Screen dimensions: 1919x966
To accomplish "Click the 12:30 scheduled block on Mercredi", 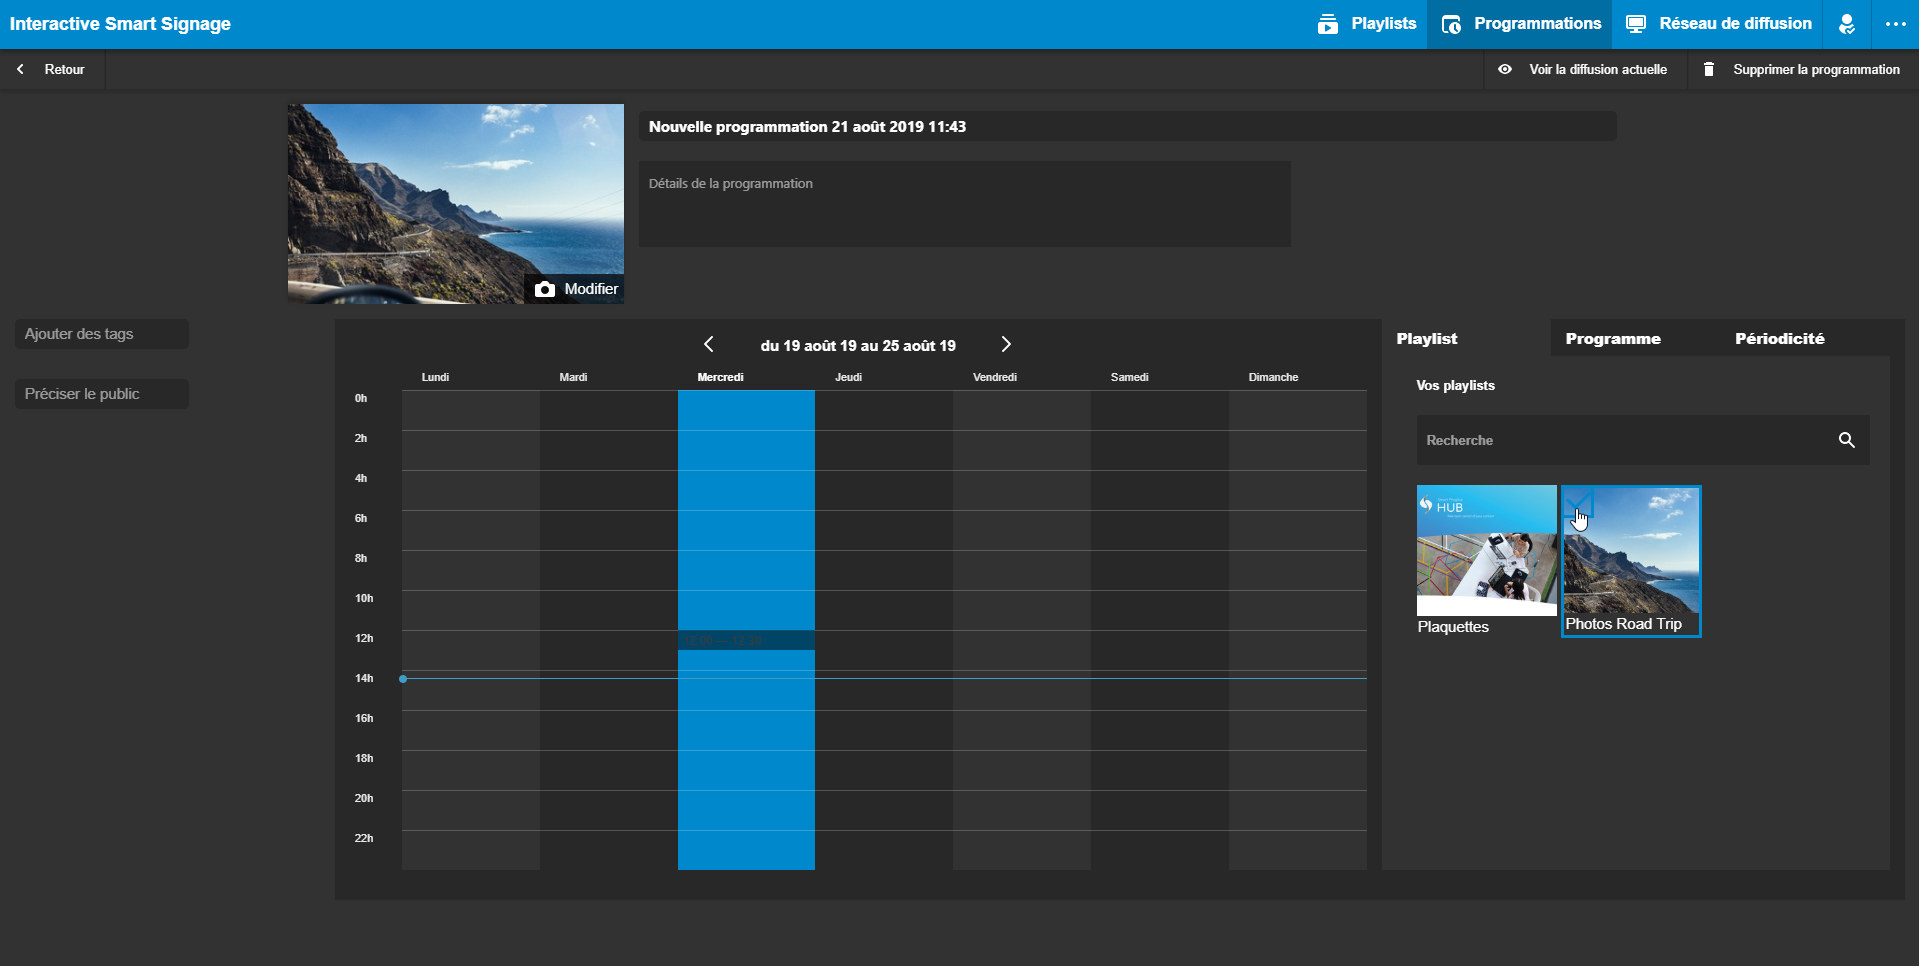I will tap(746, 640).
